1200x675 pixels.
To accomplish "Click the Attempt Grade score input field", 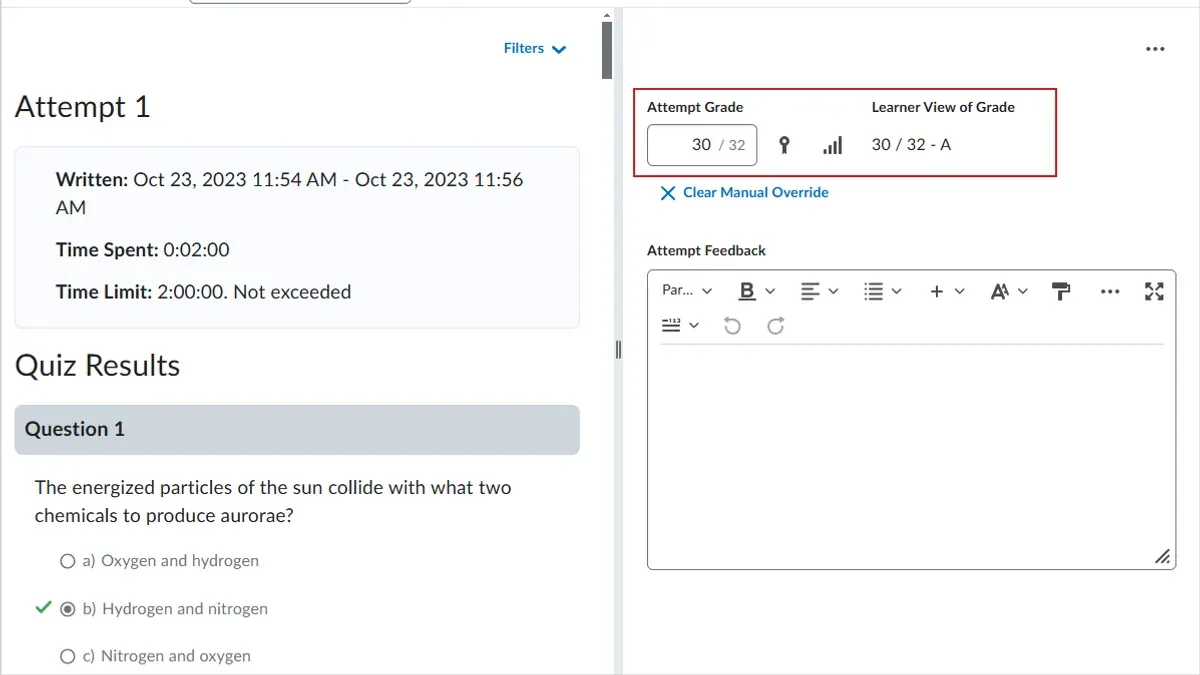I will 702,145.
